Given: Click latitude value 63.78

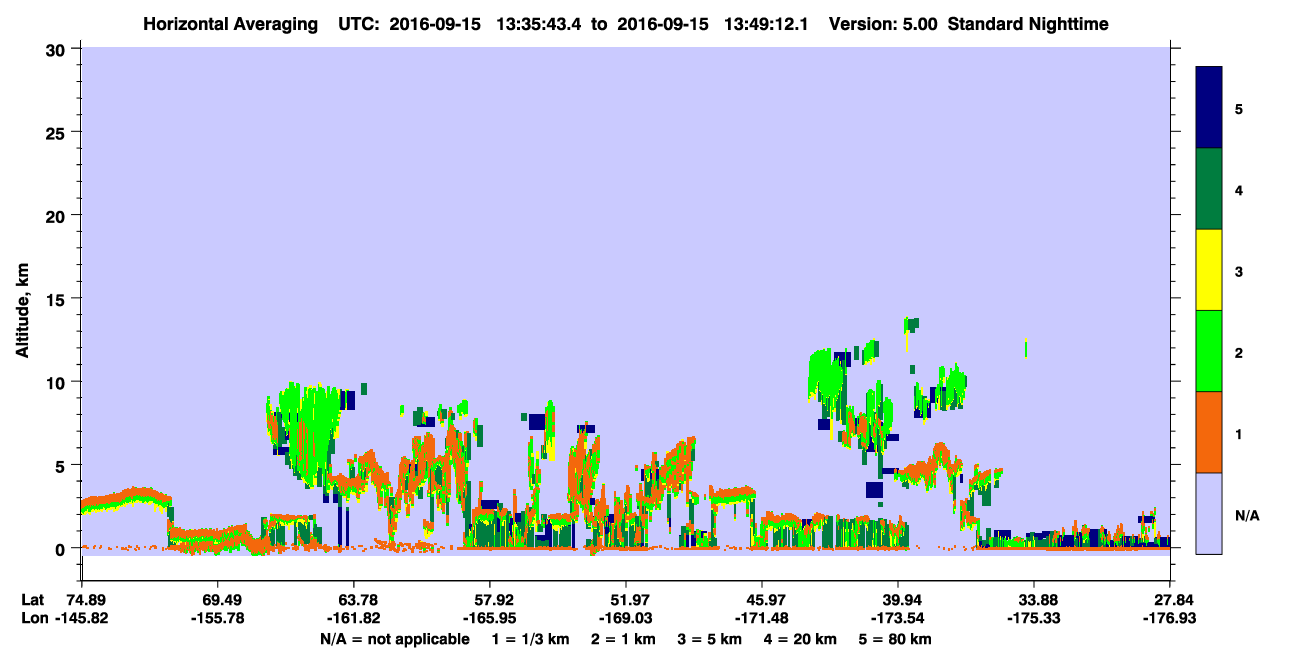Looking at the screenshot, I should 353,600.
